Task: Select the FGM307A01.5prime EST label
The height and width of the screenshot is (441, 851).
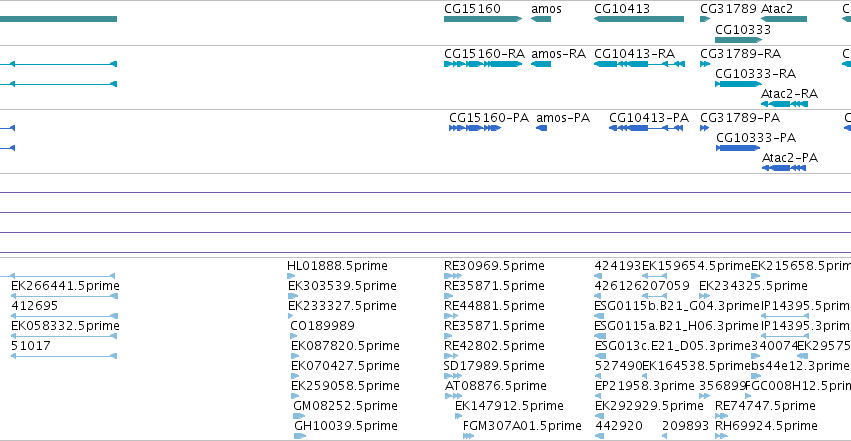Action: click(x=522, y=426)
